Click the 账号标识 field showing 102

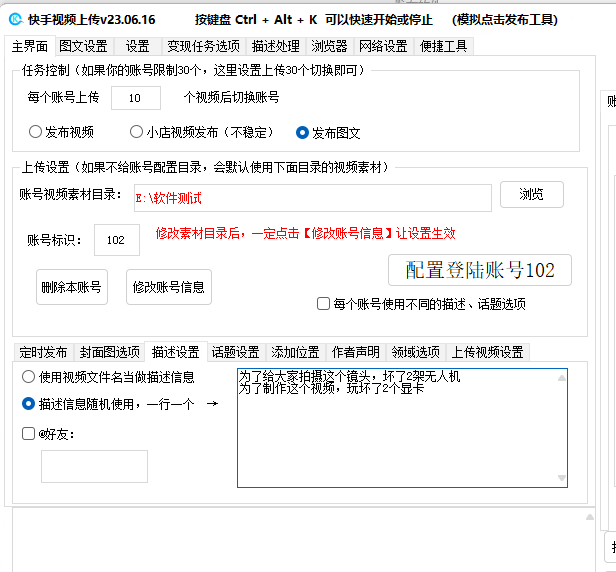coord(117,240)
